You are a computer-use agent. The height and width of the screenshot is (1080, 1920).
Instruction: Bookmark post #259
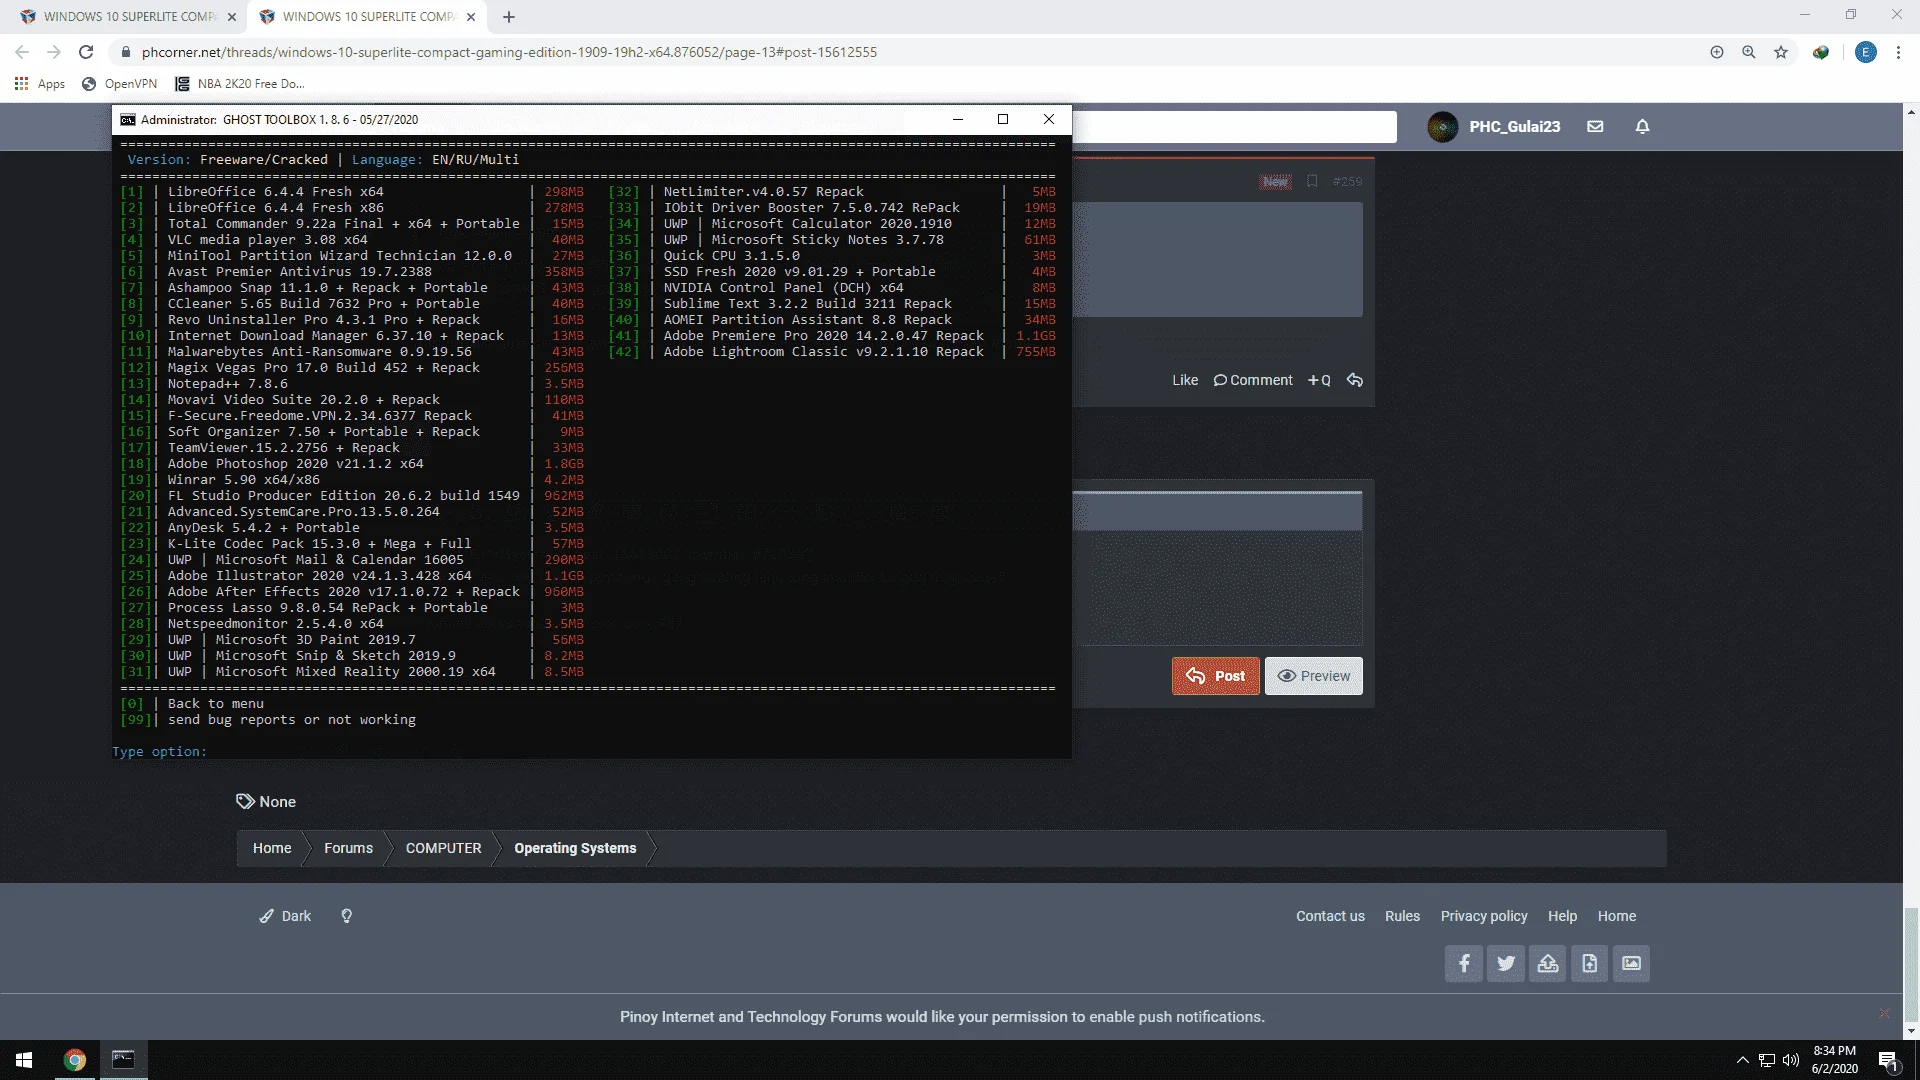1312,181
